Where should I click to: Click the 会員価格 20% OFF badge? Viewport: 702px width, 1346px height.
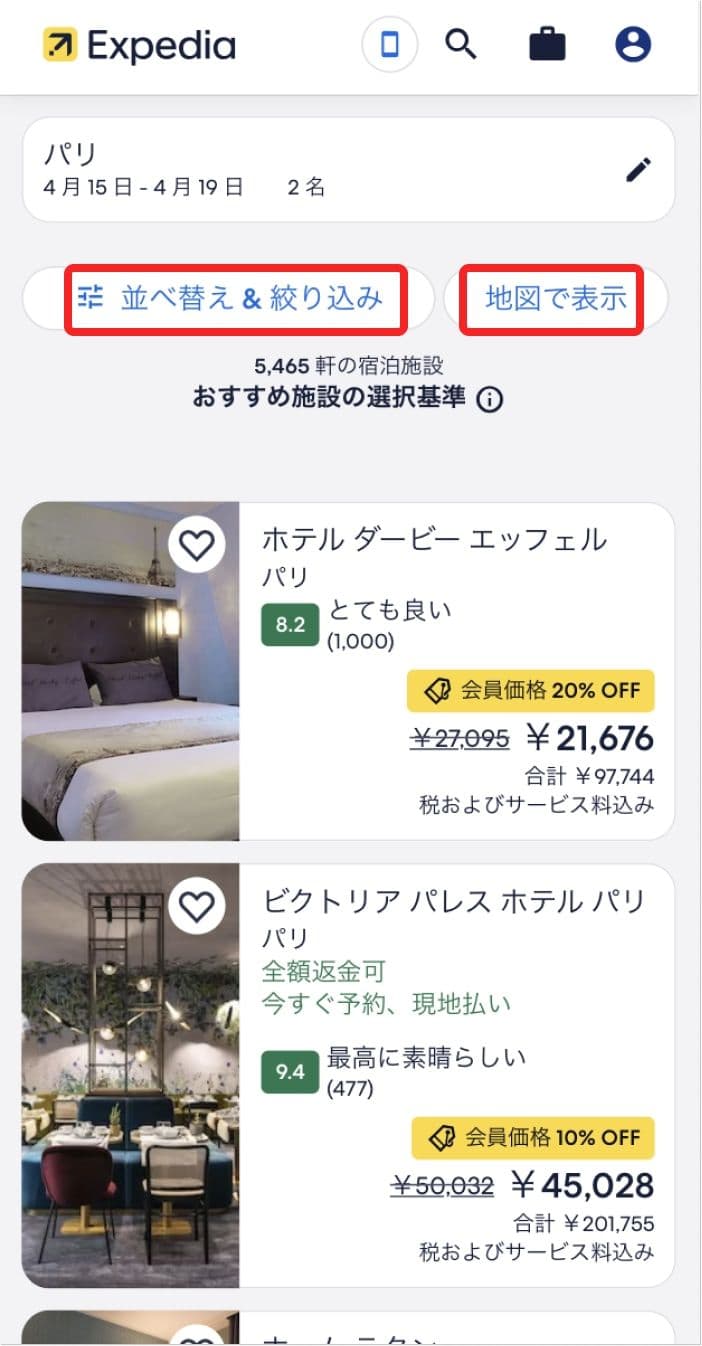point(531,690)
